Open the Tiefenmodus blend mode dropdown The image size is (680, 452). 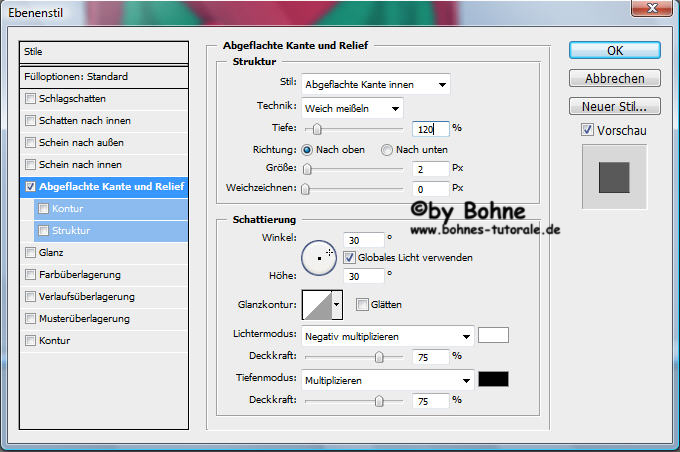pos(387,380)
